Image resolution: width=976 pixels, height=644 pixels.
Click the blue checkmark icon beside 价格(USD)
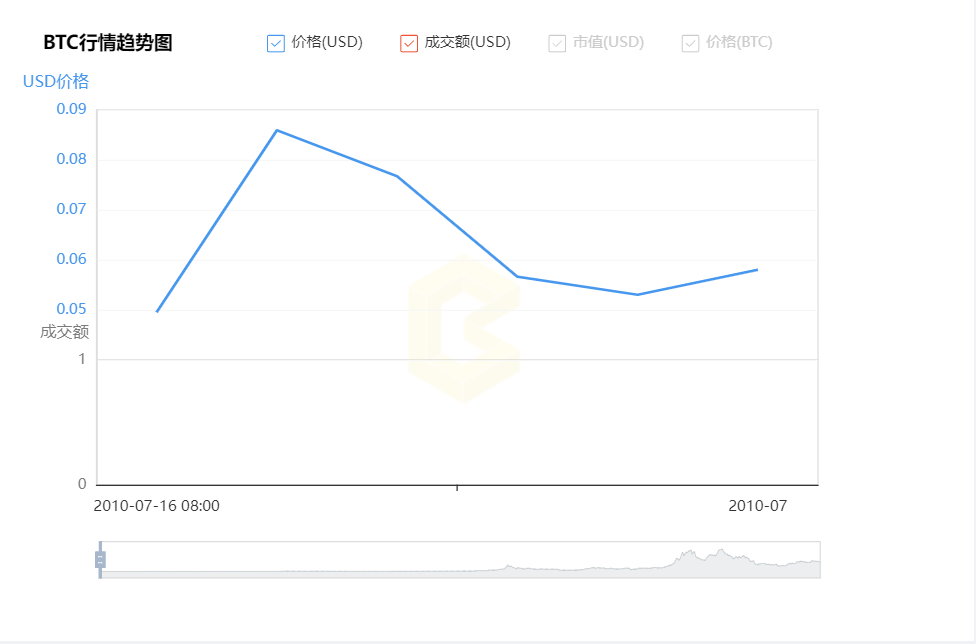(277, 42)
